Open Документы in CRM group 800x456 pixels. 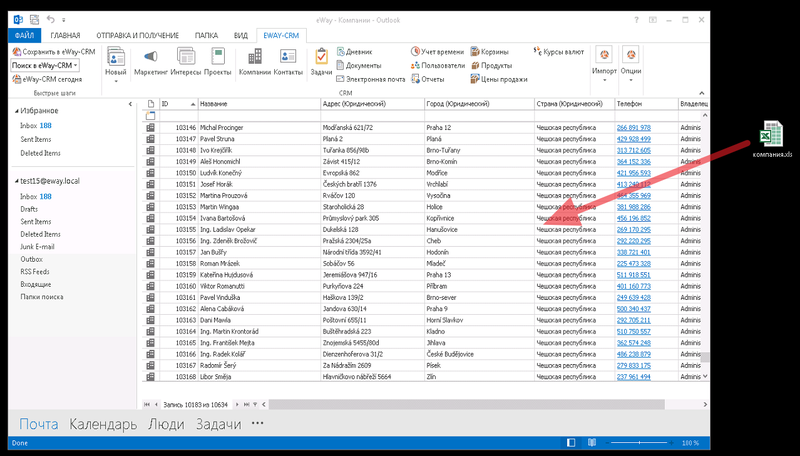click(359, 65)
